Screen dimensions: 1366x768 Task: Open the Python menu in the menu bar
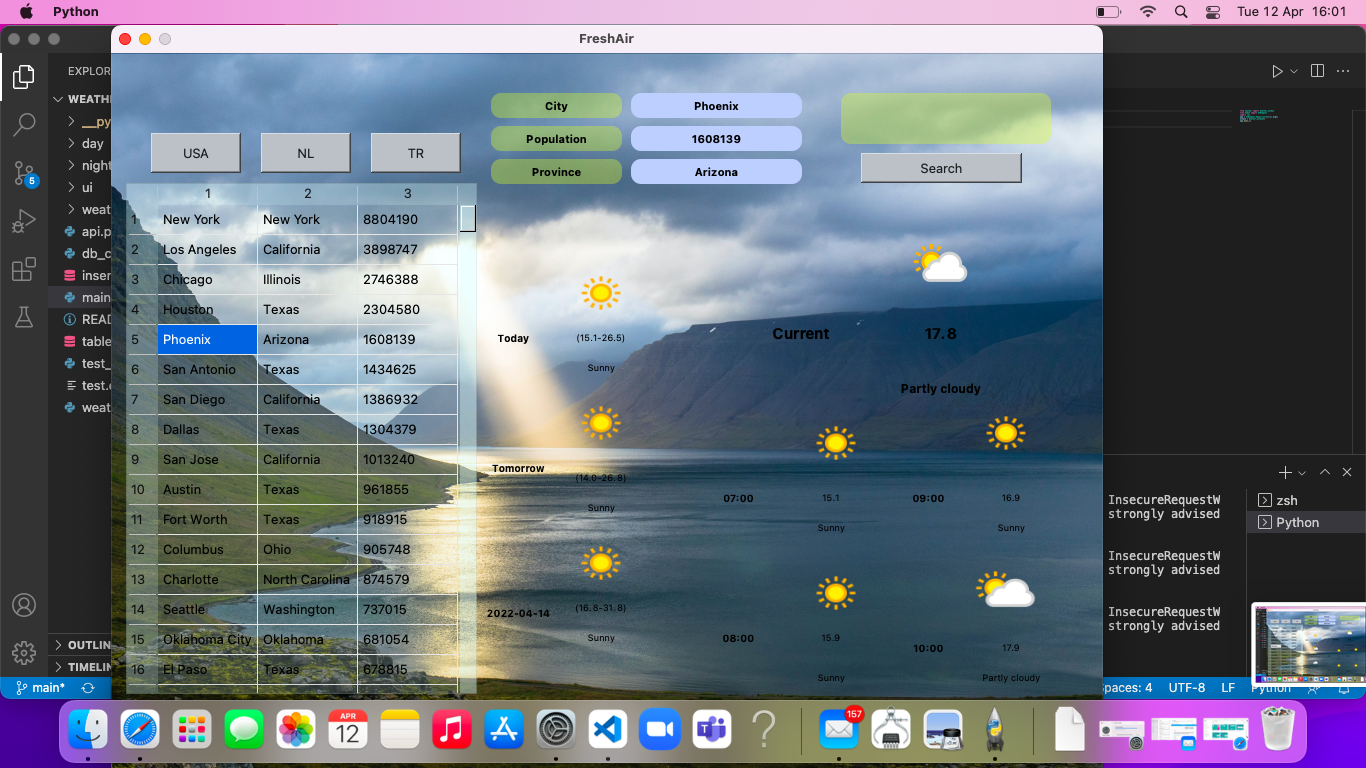coord(76,12)
